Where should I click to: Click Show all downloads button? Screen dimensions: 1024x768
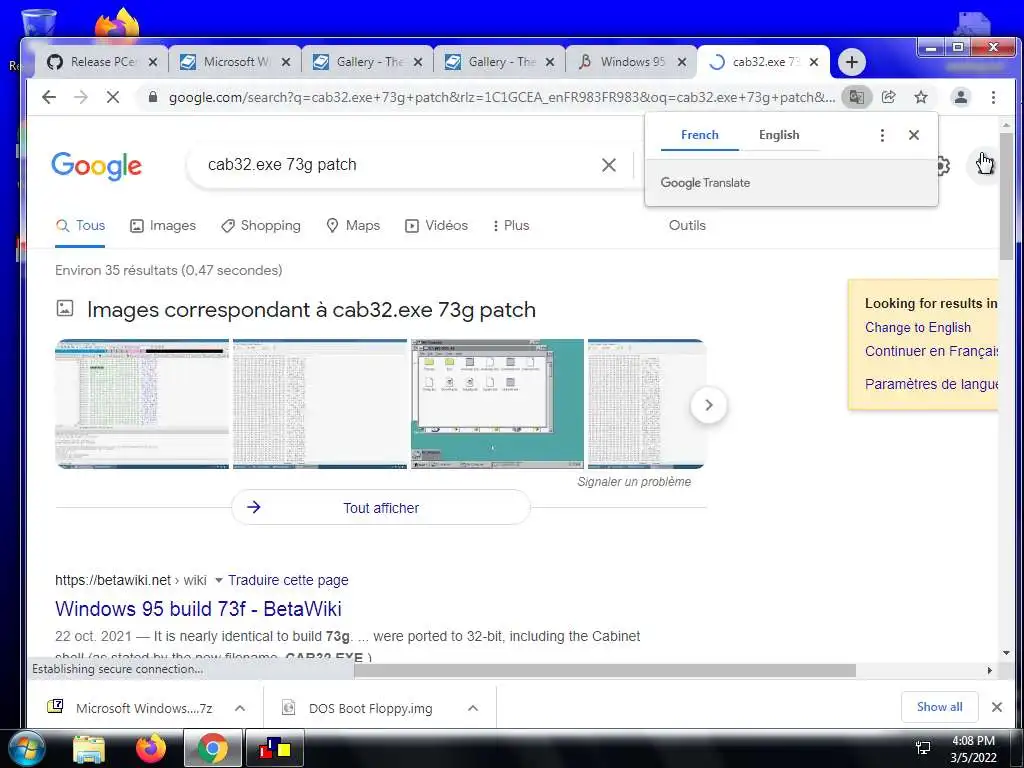[939, 707]
